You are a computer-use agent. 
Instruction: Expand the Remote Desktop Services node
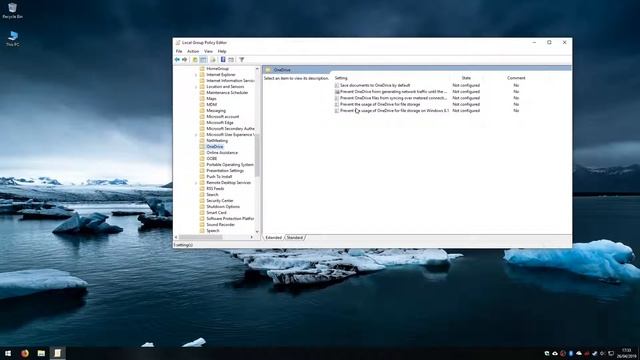[196, 183]
